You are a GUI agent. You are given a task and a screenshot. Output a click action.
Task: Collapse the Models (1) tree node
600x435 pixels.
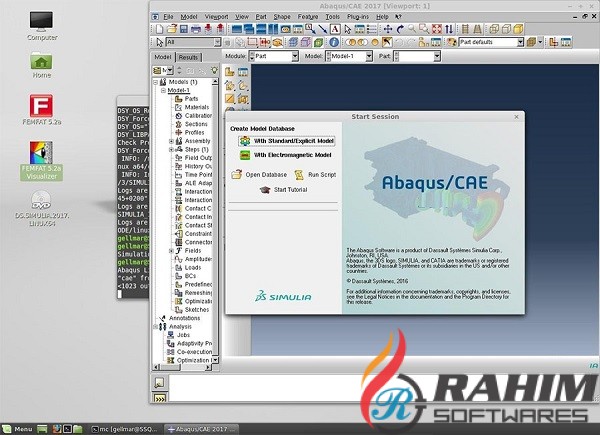[155, 82]
